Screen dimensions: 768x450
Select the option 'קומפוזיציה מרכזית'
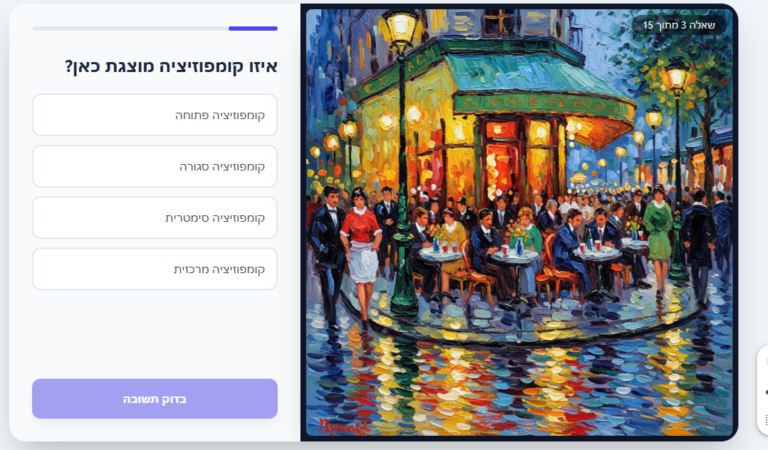point(155,269)
